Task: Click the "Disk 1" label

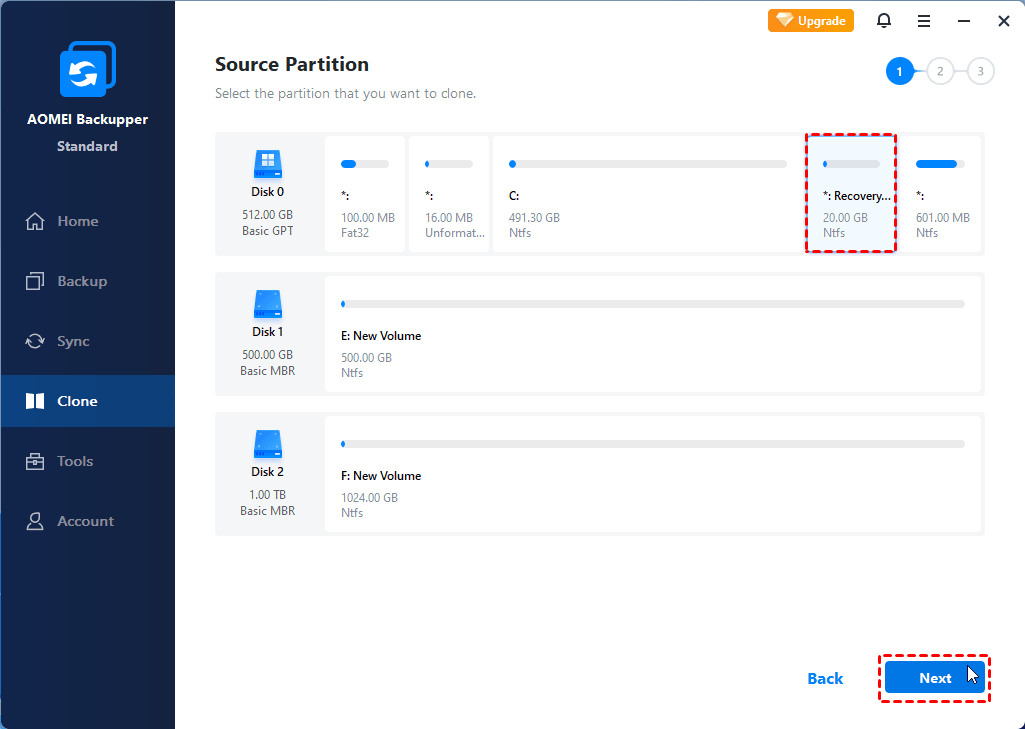Action: coord(267,331)
